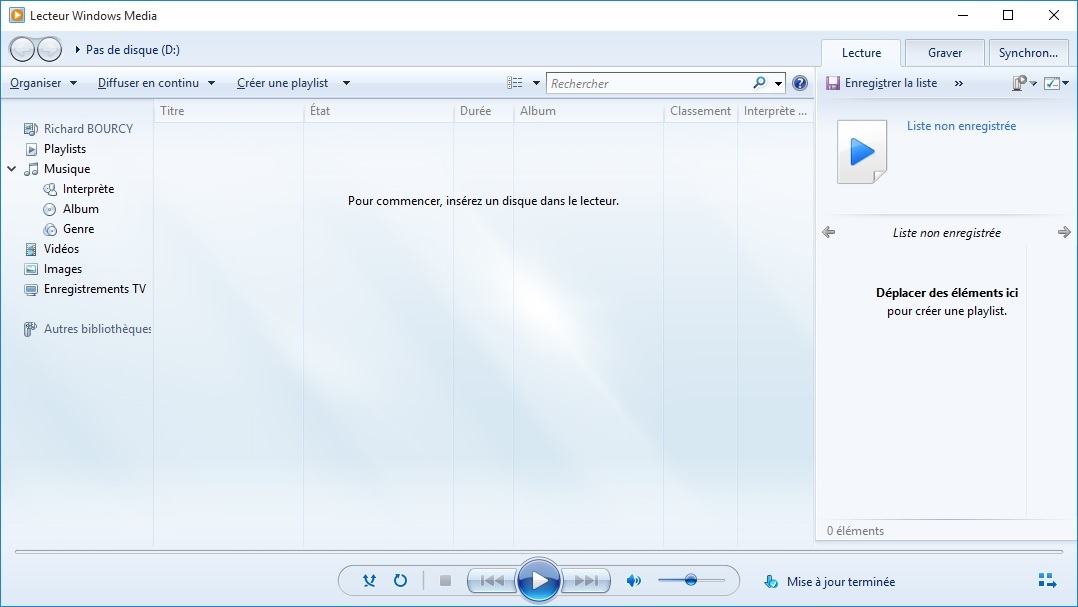Click the view options icon
1078x607 pixels.
(x=515, y=83)
